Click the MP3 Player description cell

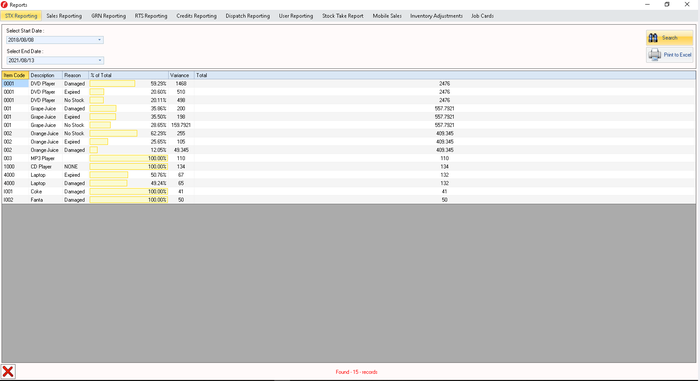coord(46,158)
